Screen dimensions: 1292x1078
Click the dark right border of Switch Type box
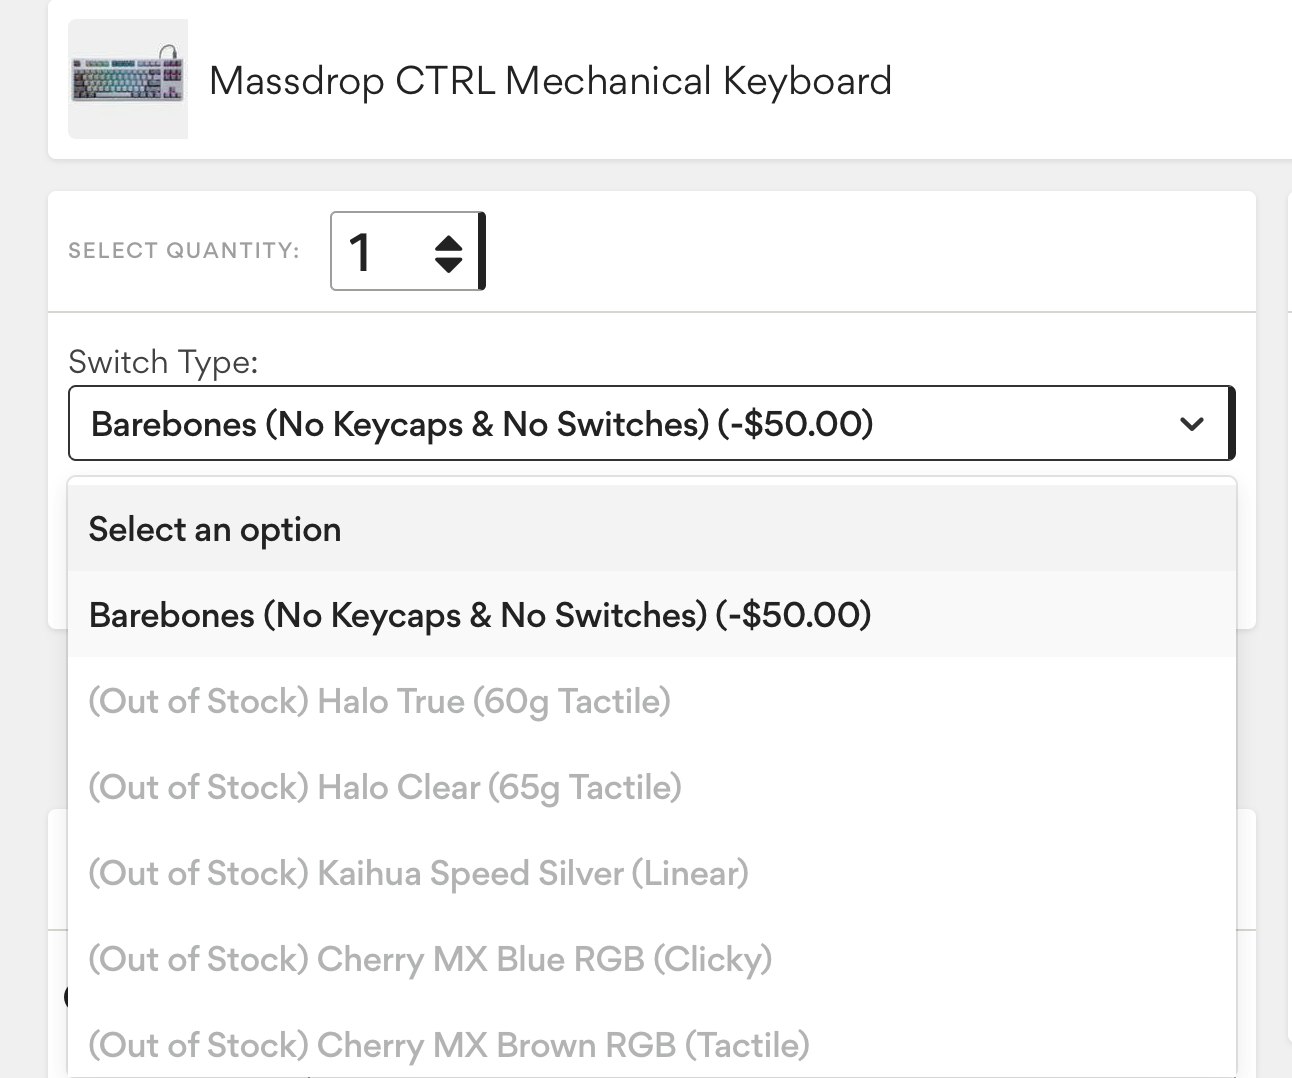coord(1232,423)
